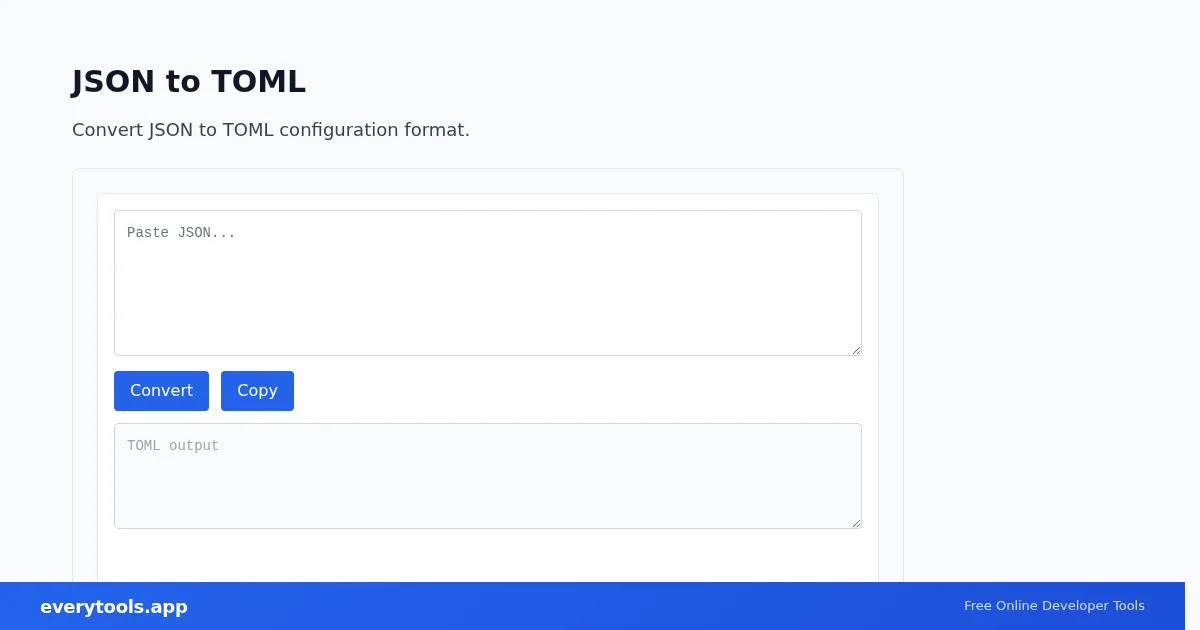The image size is (1200, 630).
Task: Select the JSON to TOML heading
Action: (189, 82)
